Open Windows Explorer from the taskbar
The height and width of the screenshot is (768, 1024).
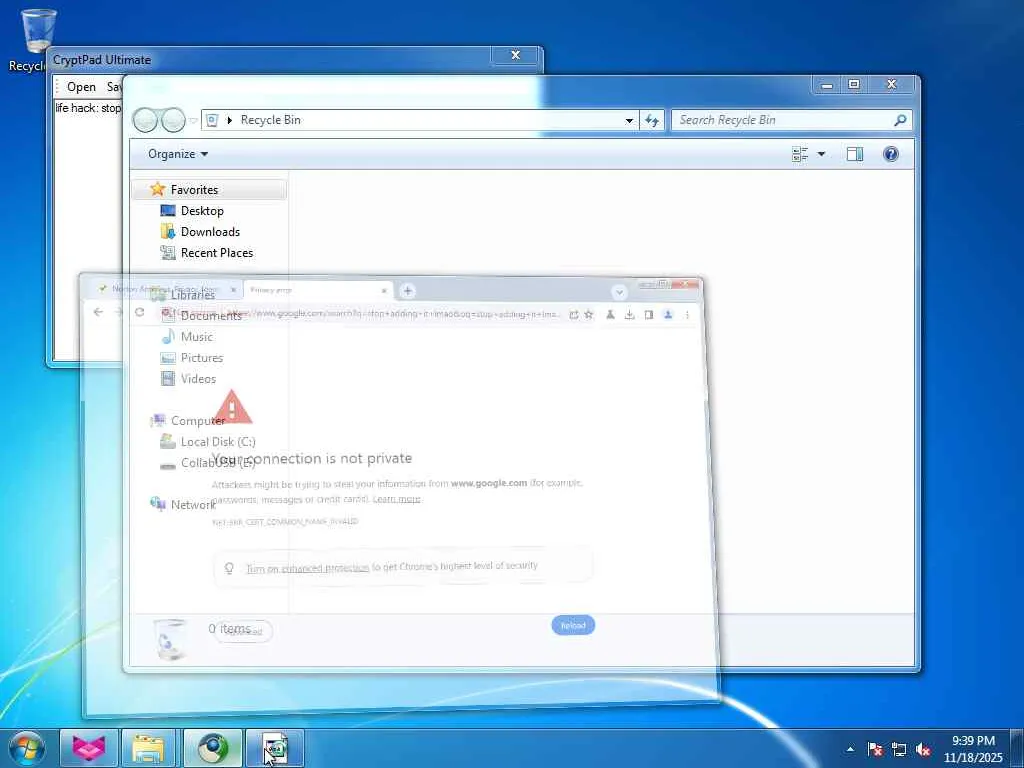coord(150,749)
